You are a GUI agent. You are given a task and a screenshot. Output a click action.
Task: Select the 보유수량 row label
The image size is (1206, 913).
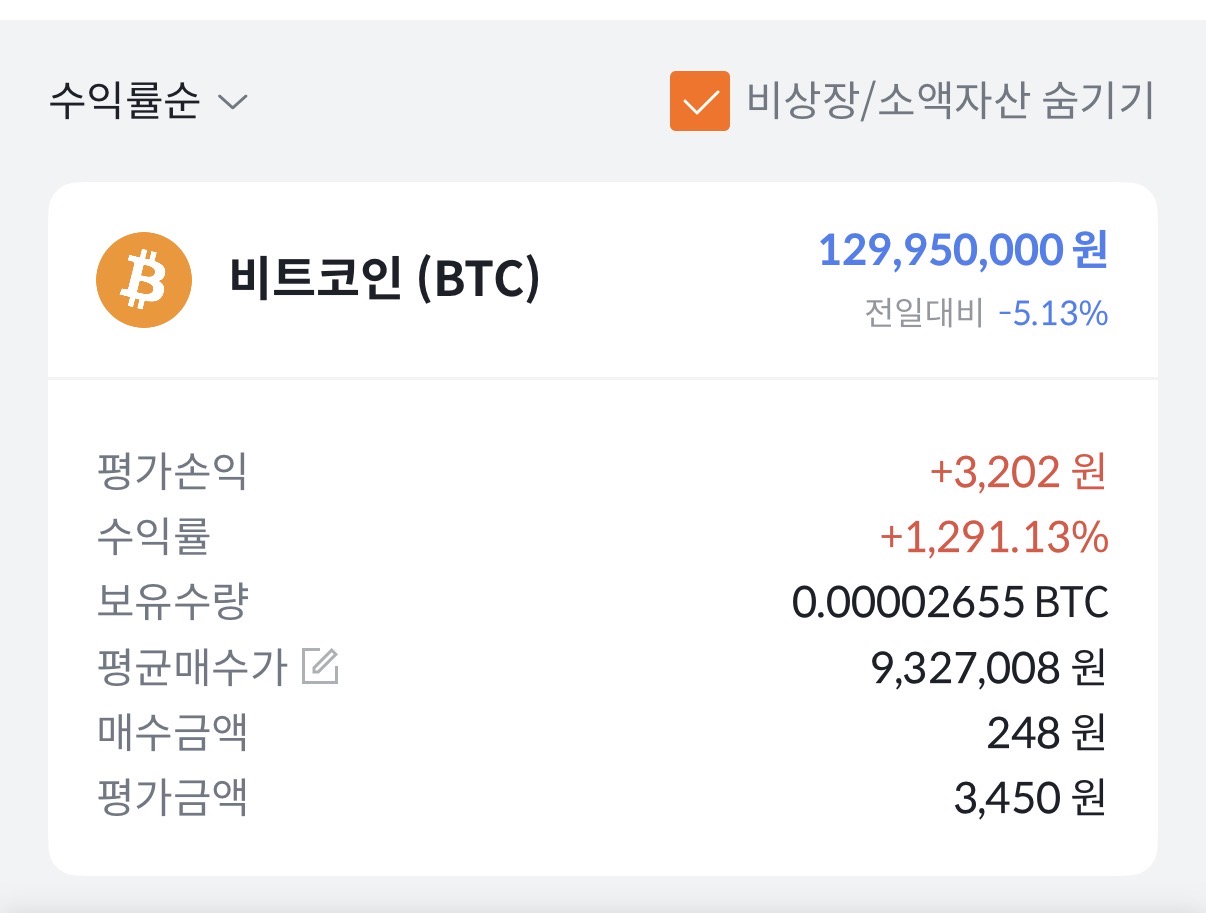pyautogui.click(x=172, y=602)
